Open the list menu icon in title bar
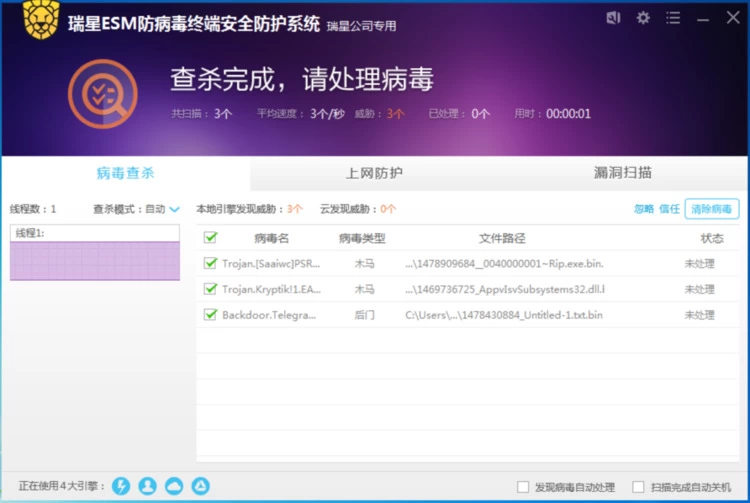750x503 pixels. click(673, 18)
